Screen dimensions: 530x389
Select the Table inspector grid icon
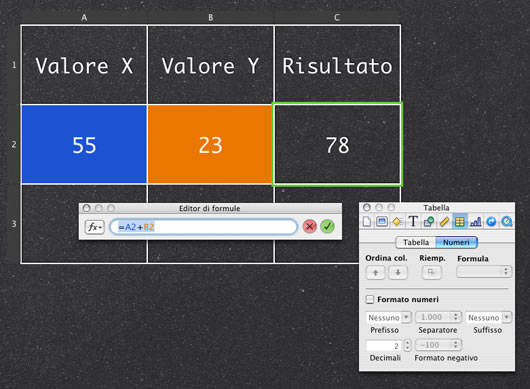[x=459, y=222]
